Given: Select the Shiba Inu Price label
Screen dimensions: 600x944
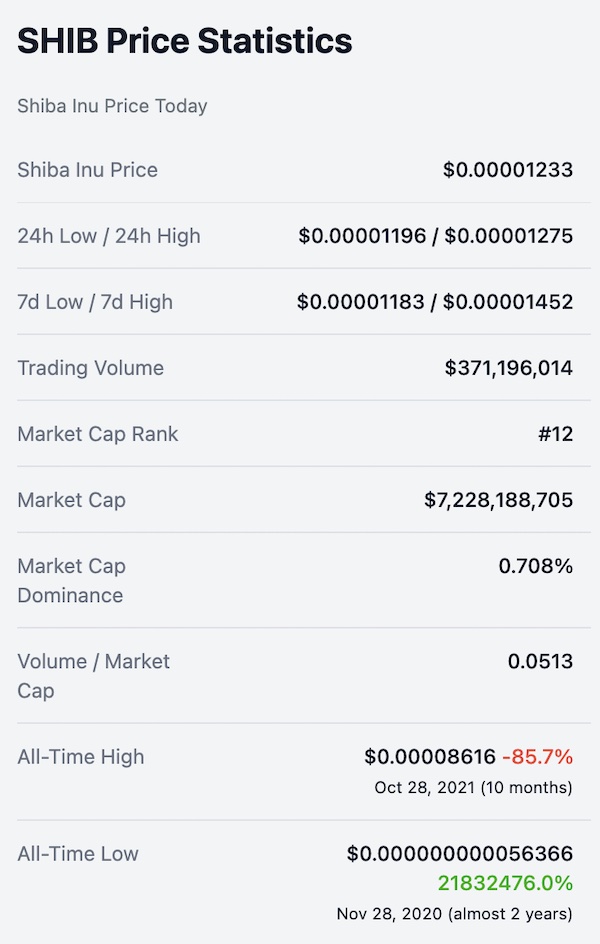Looking at the screenshot, I should pyautogui.click(x=87, y=170).
